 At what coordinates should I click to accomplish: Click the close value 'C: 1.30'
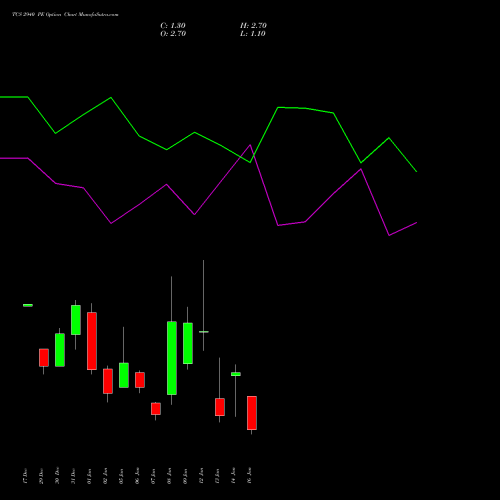pyautogui.click(x=173, y=26)
